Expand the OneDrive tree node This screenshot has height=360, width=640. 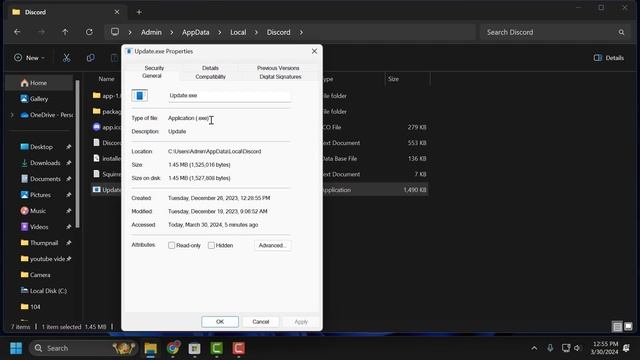click(12, 115)
